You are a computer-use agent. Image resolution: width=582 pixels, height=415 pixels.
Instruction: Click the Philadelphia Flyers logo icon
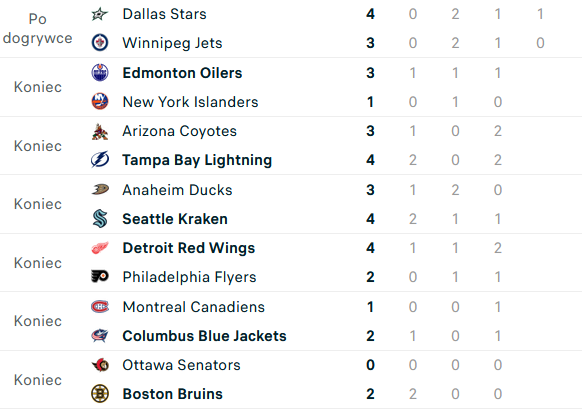99,277
